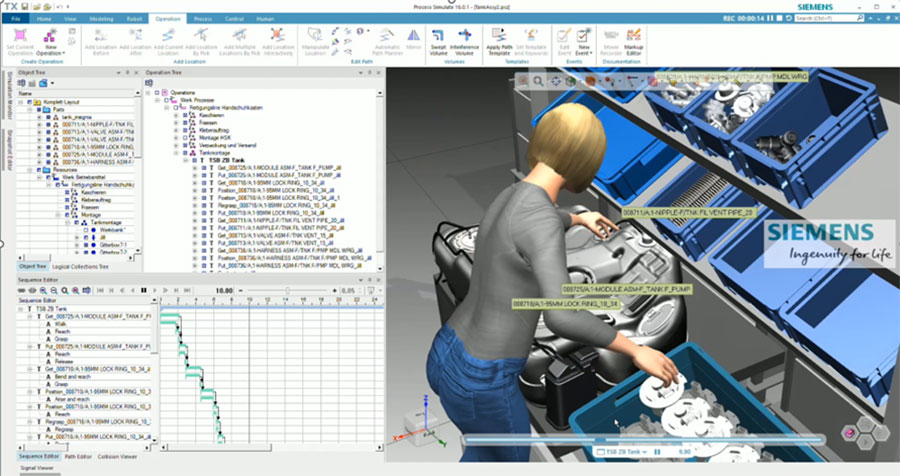Image resolution: width=900 pixels, height=476 pixels.
Task: Open the New Operation dropdown arrow
Action: click(x=64, y=53)
